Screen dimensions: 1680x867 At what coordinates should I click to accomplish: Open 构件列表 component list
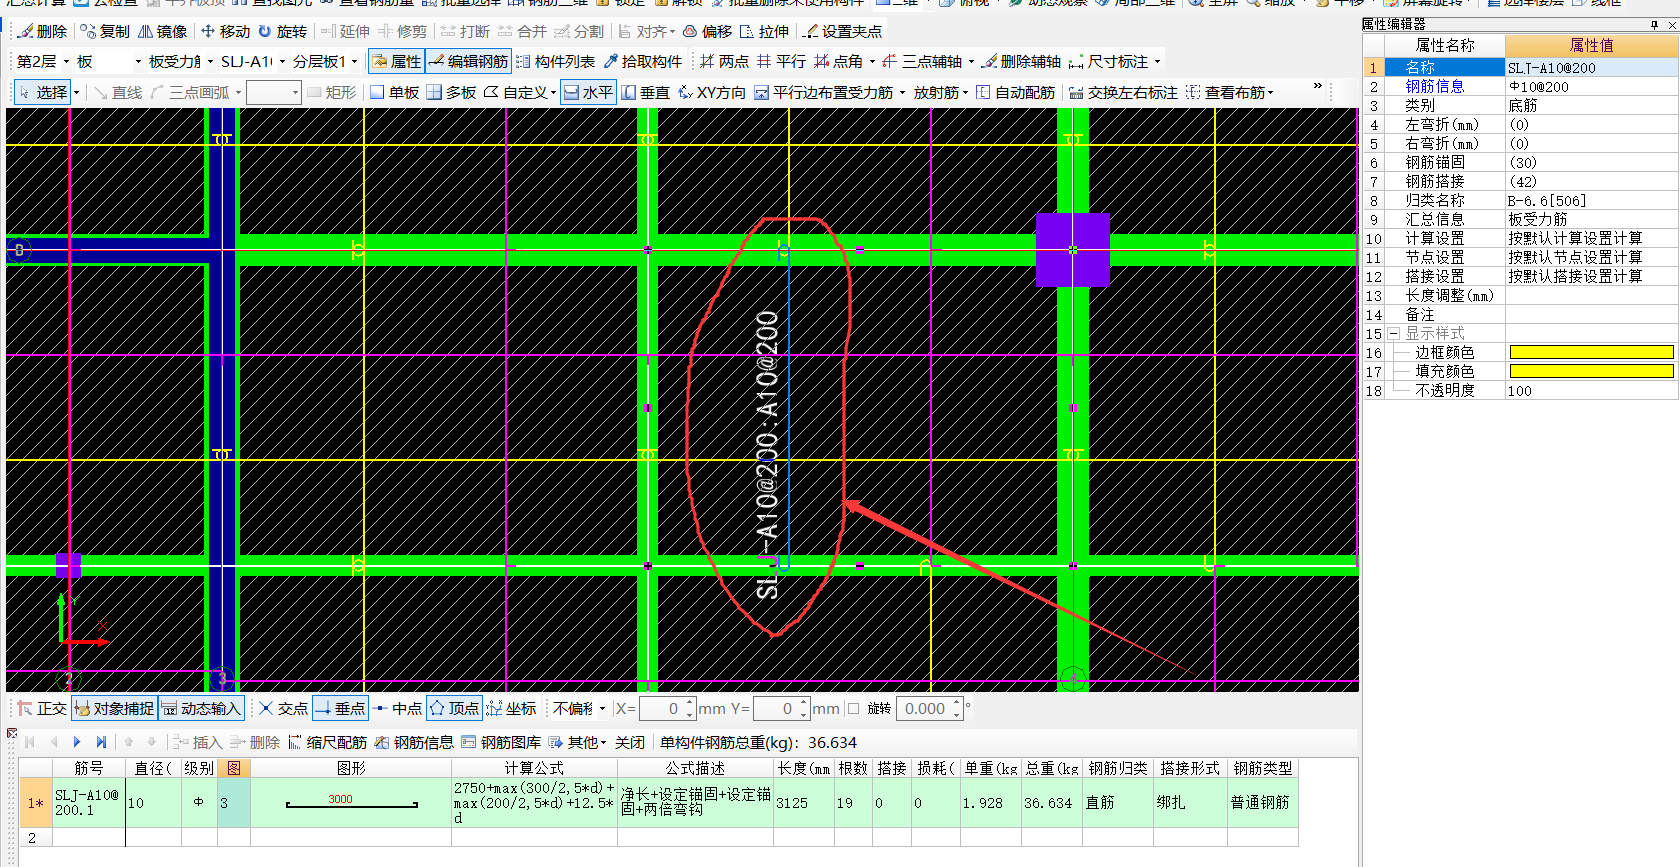tap(556, 61)
